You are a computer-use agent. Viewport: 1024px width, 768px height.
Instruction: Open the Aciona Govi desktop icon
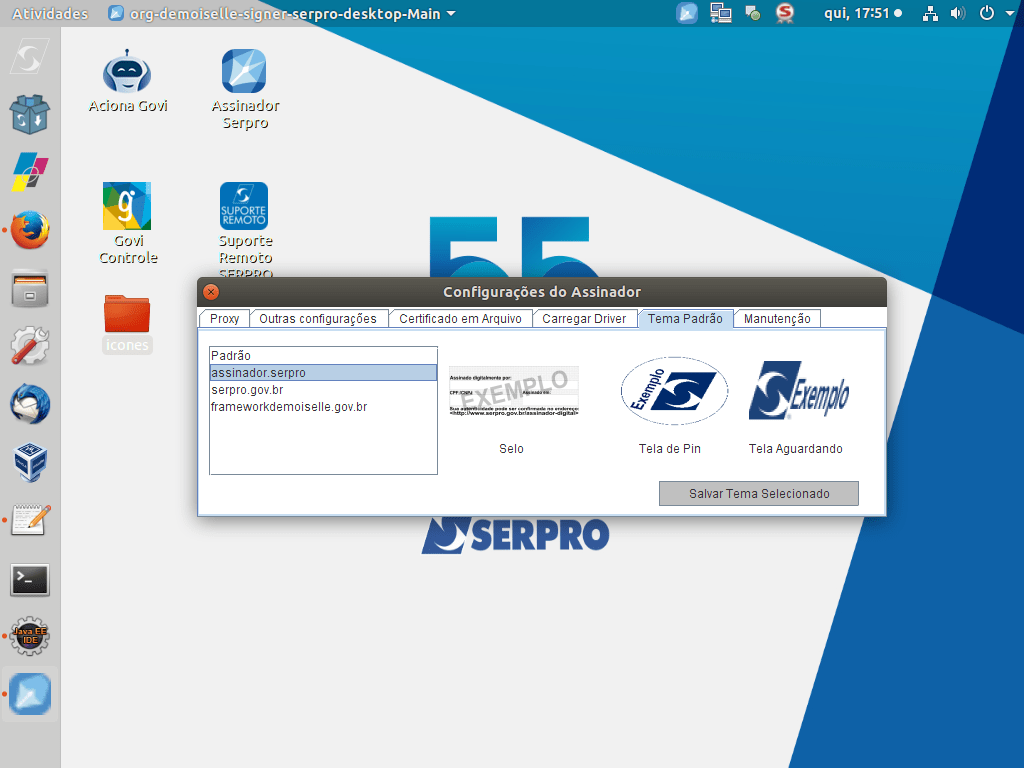tap(127, 73)
